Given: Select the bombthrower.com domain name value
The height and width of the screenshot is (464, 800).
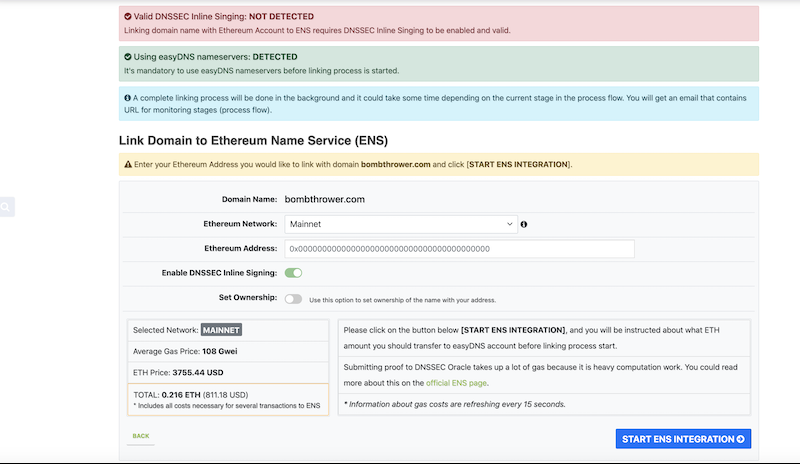Looking at the screenshot, I should 324,199.
